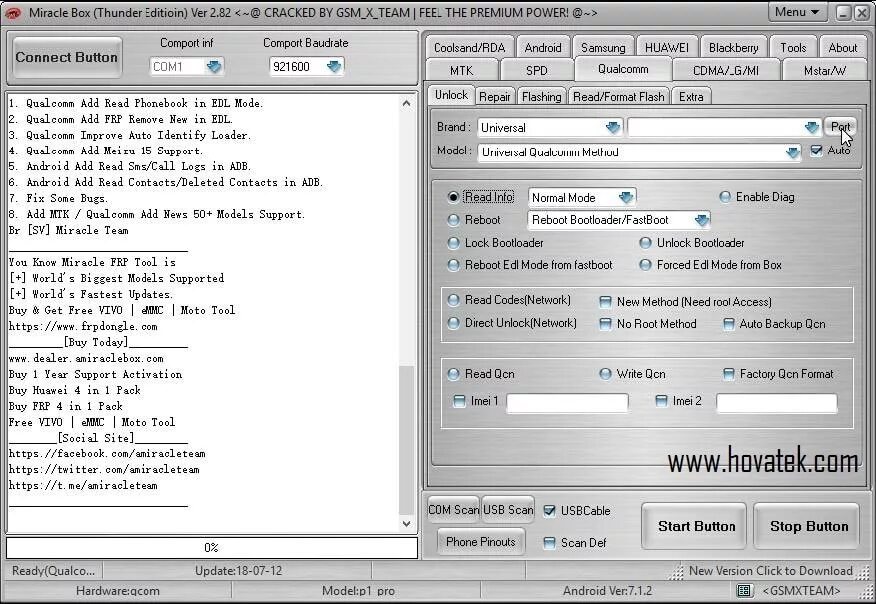Screen dimensions: 876x604
Task: Open the About tab
Action: (842, 48)
